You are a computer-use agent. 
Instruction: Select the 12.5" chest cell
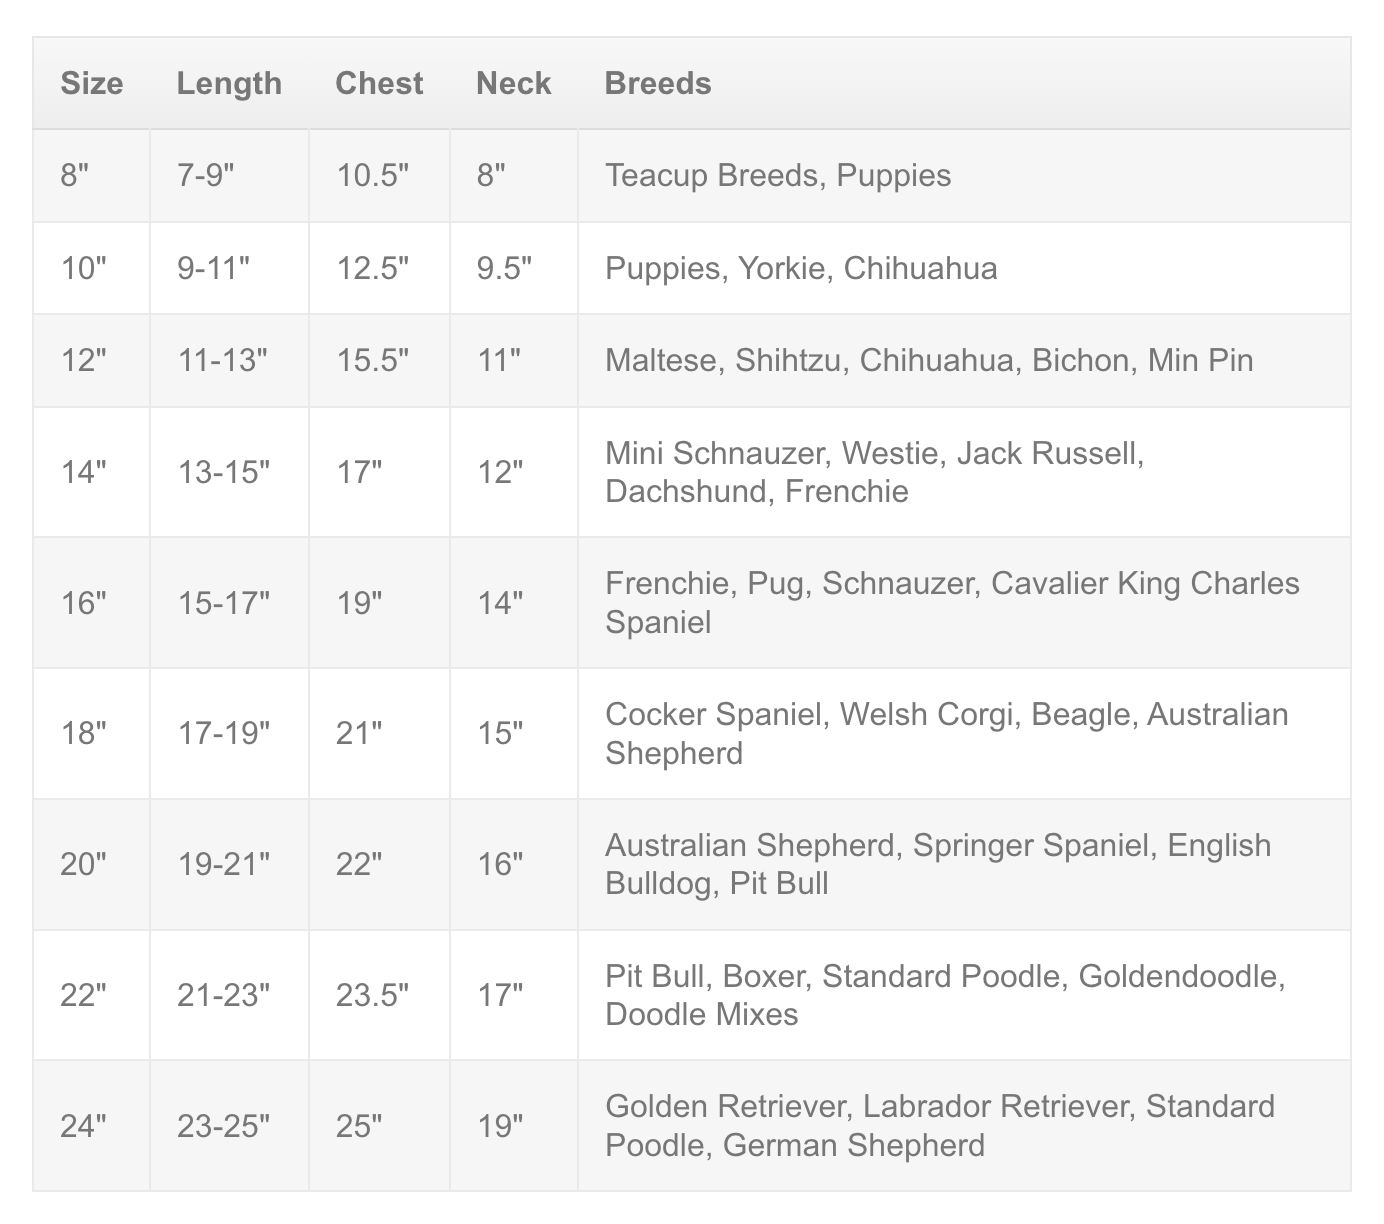tap(379, 268)
